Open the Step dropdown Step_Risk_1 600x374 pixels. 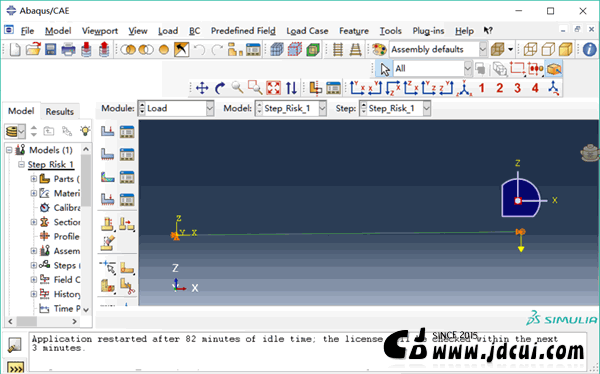pyautogui.click(x=395, y=108)
